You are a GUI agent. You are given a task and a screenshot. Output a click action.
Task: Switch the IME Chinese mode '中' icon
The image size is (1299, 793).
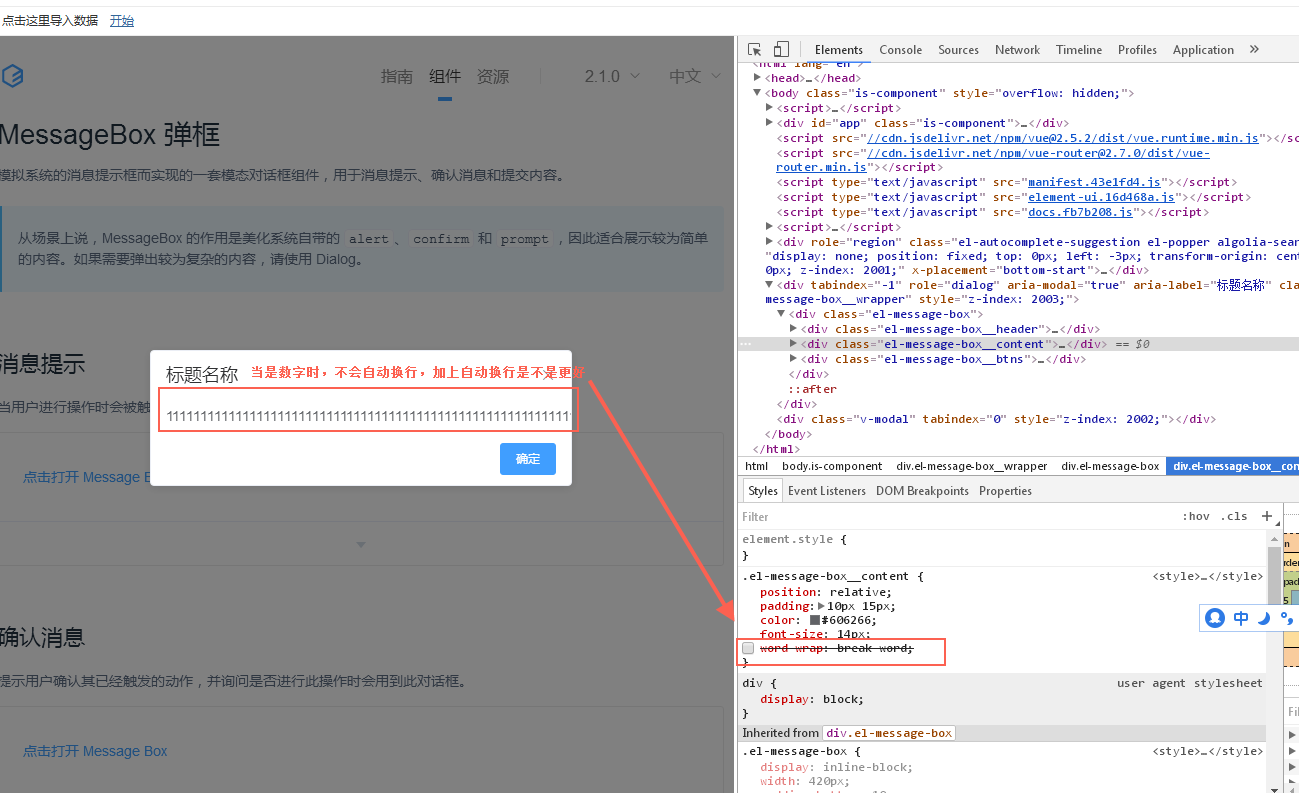(x=1241, y=618)
